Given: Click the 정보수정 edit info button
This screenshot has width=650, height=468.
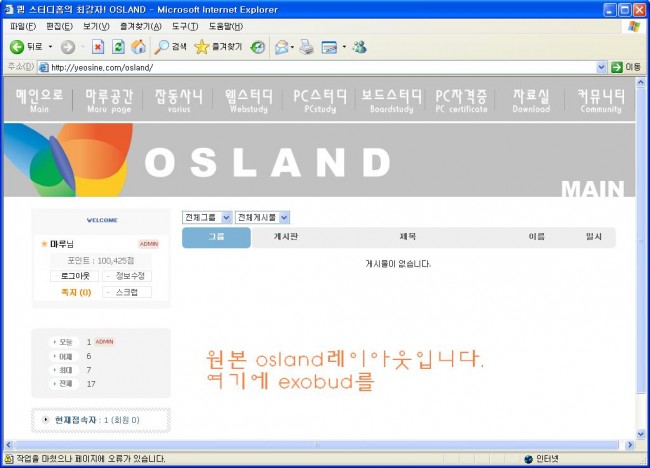Looking at the screenshot, I should pos(127,276).
